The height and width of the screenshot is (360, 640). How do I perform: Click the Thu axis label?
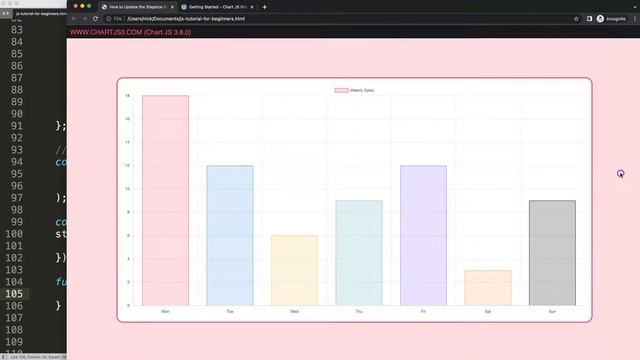359,311
